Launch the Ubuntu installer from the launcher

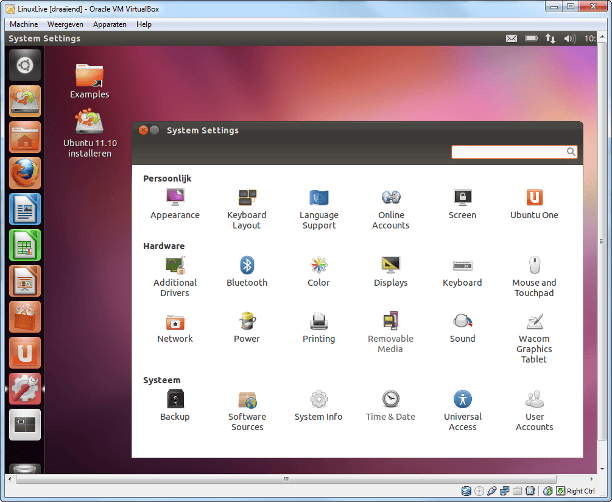(25, 101)
